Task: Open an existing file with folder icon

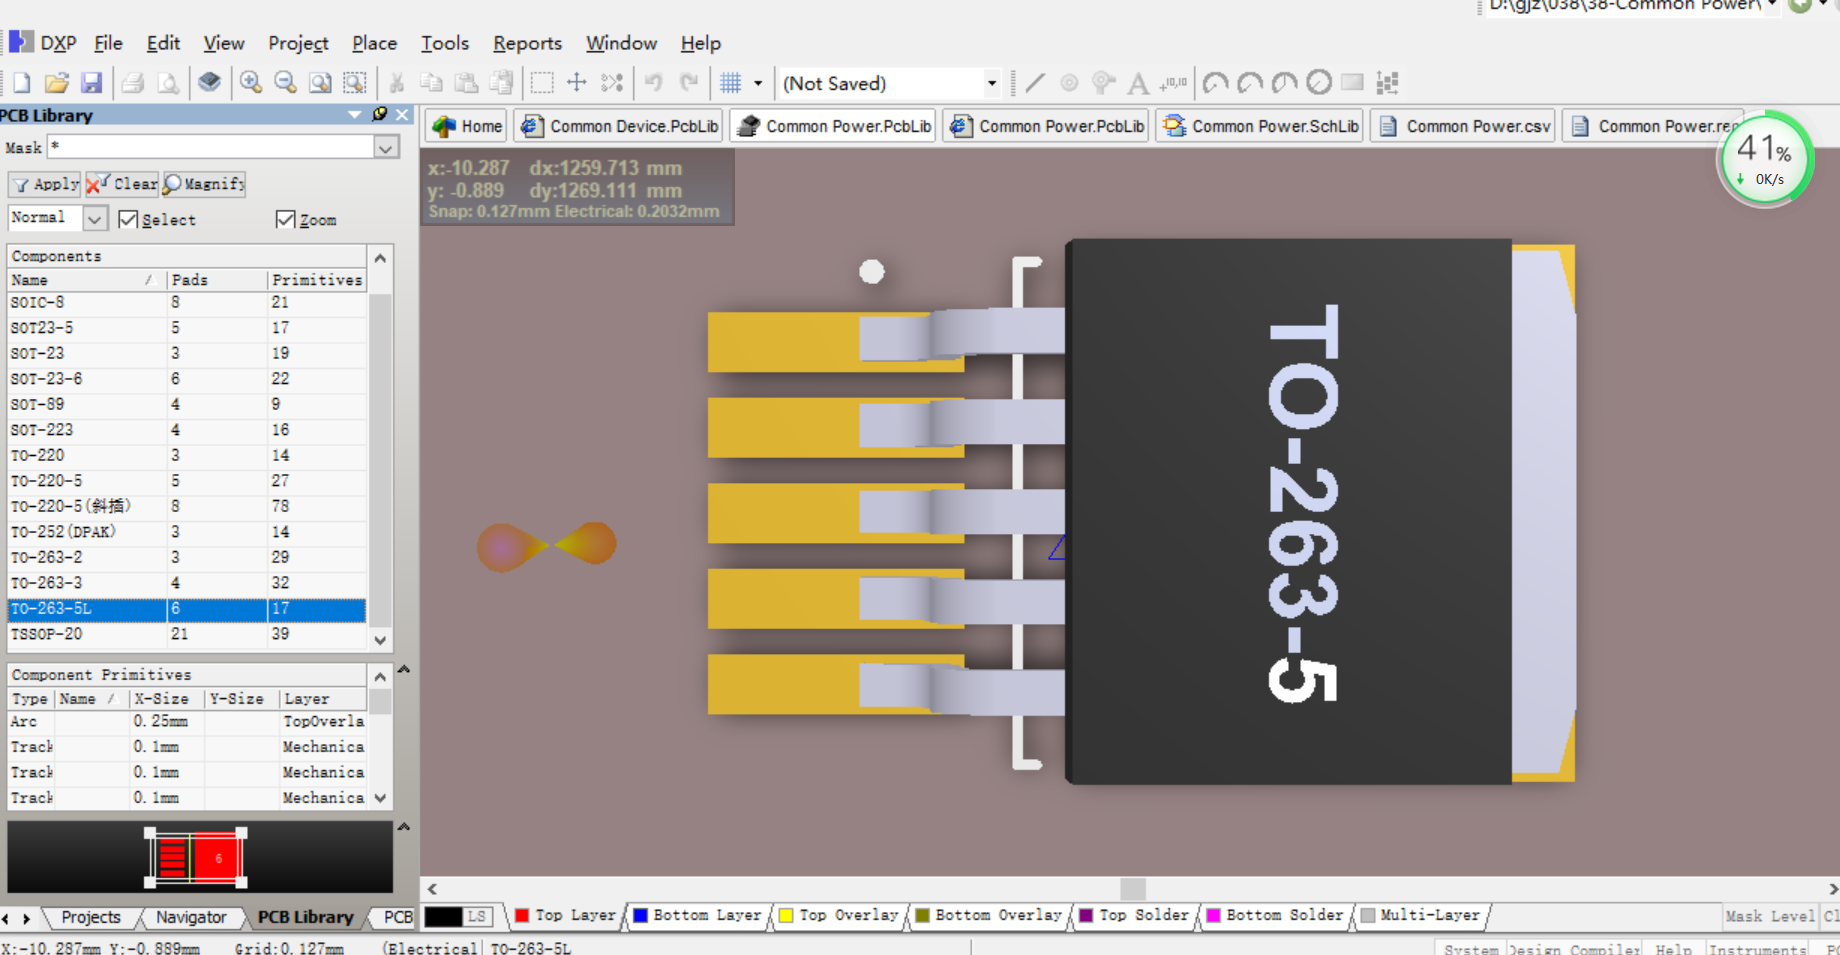Action: pyautogui.click(x=57, y=83)
